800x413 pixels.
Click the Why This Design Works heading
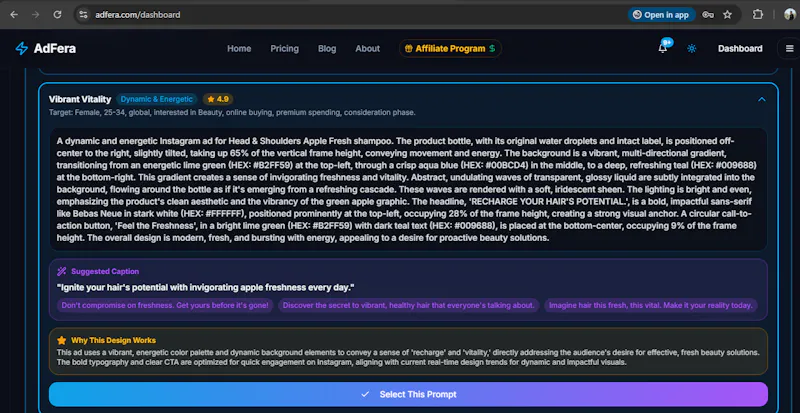coord(113,340)
